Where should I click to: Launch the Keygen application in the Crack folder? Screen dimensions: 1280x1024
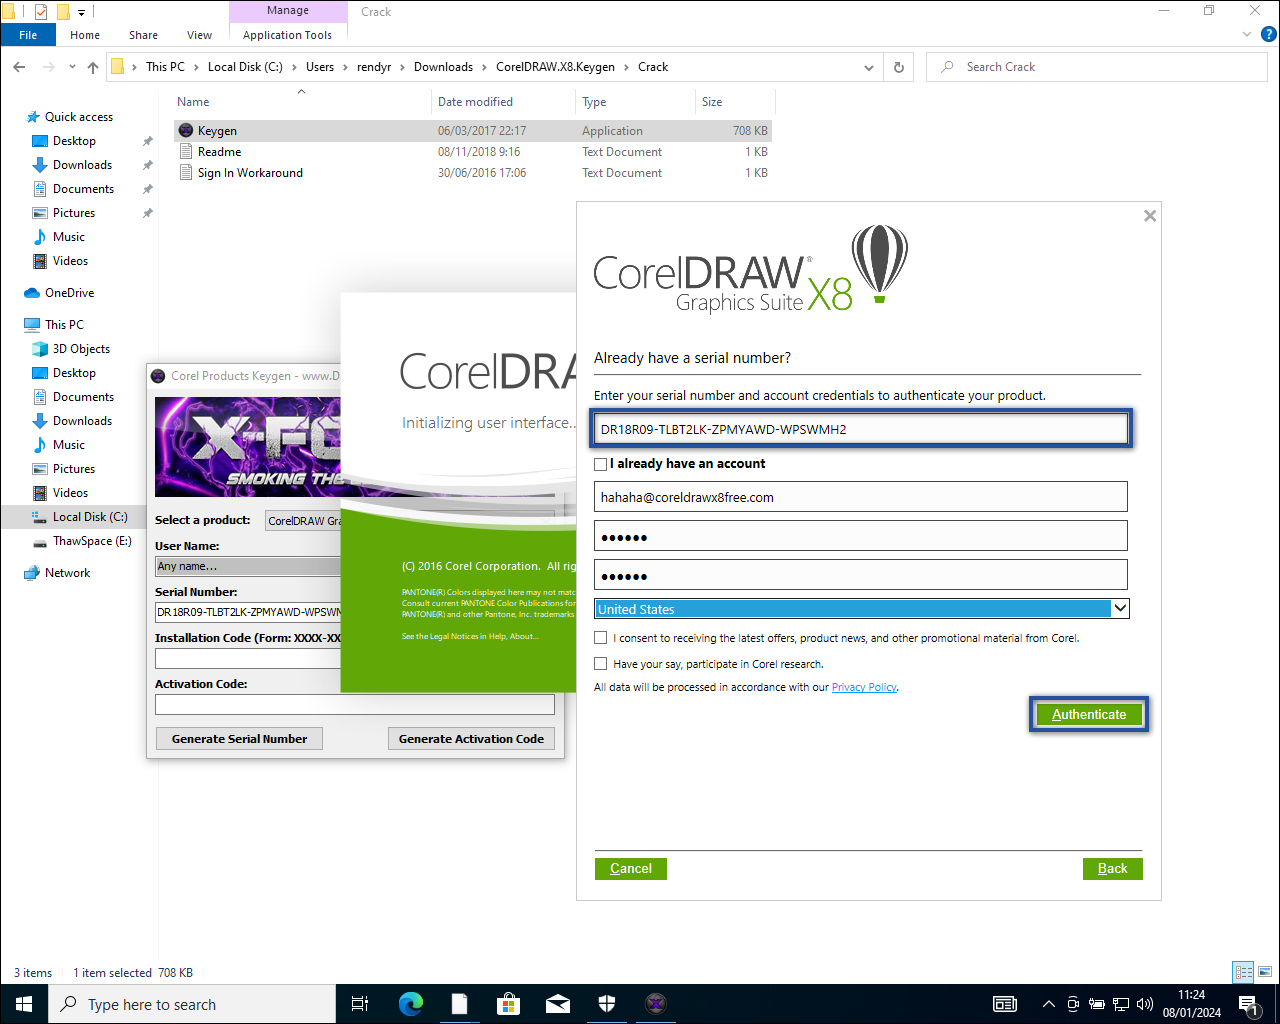click(x=216, y=130)
